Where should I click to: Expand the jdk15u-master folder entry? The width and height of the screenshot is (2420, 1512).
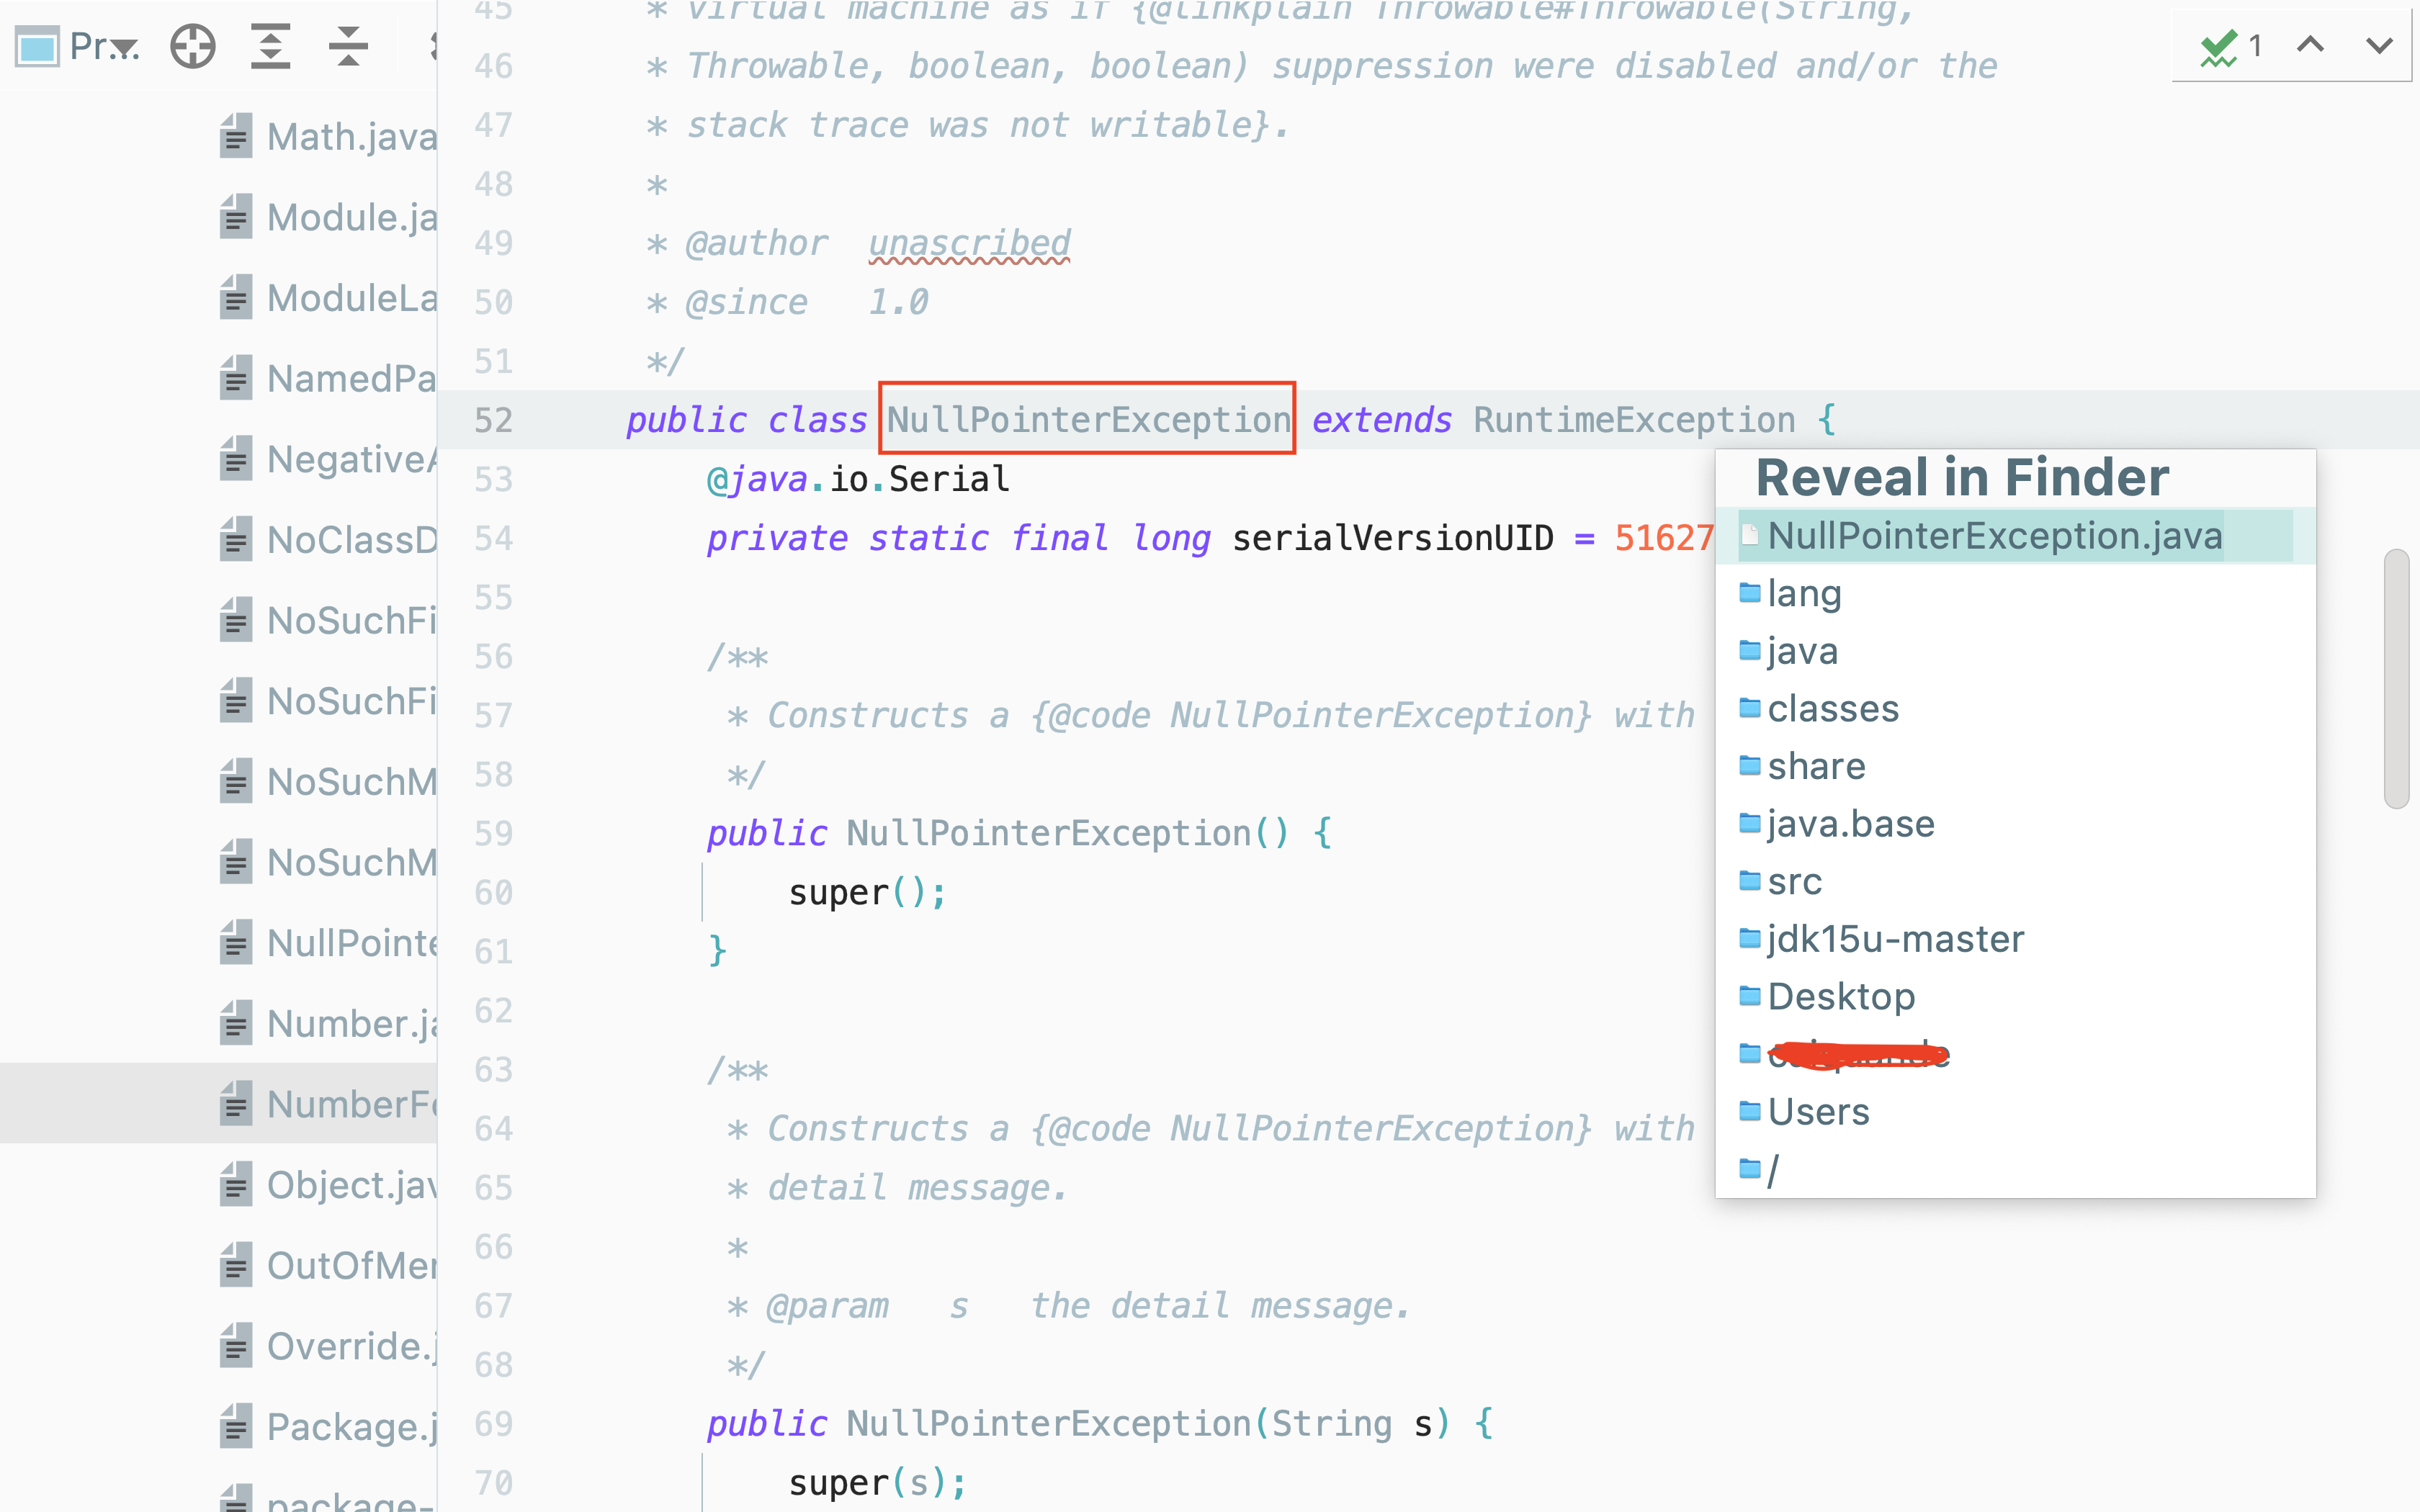click(x=1891, y=937)
